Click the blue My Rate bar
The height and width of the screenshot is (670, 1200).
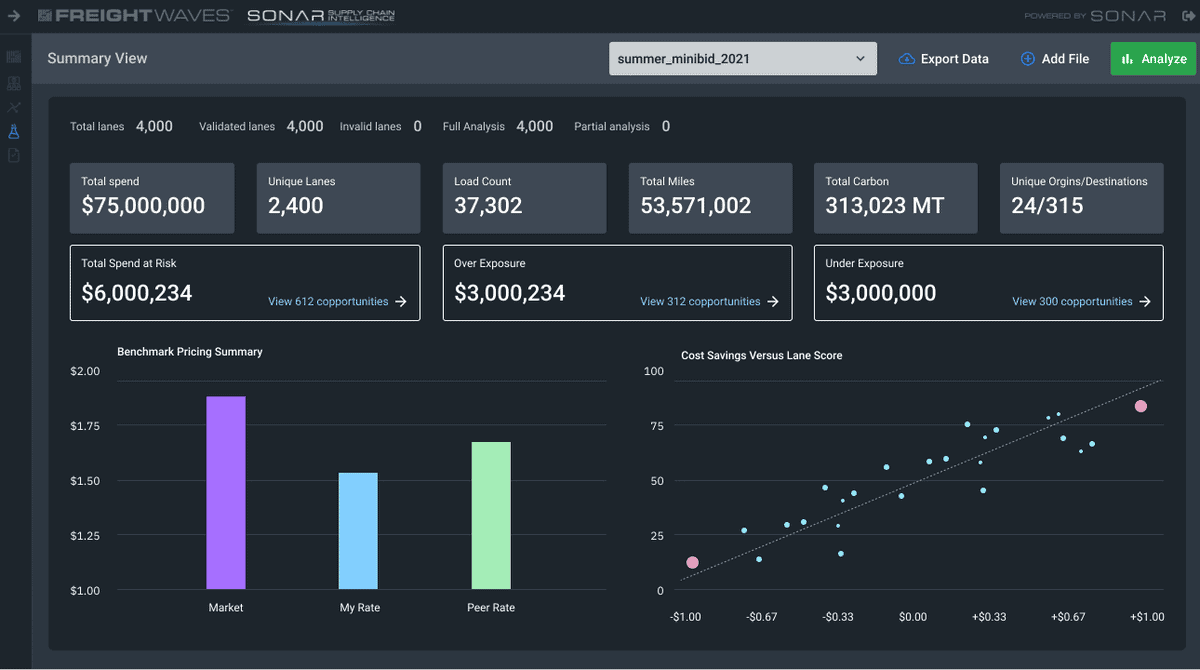pos(358,532)
